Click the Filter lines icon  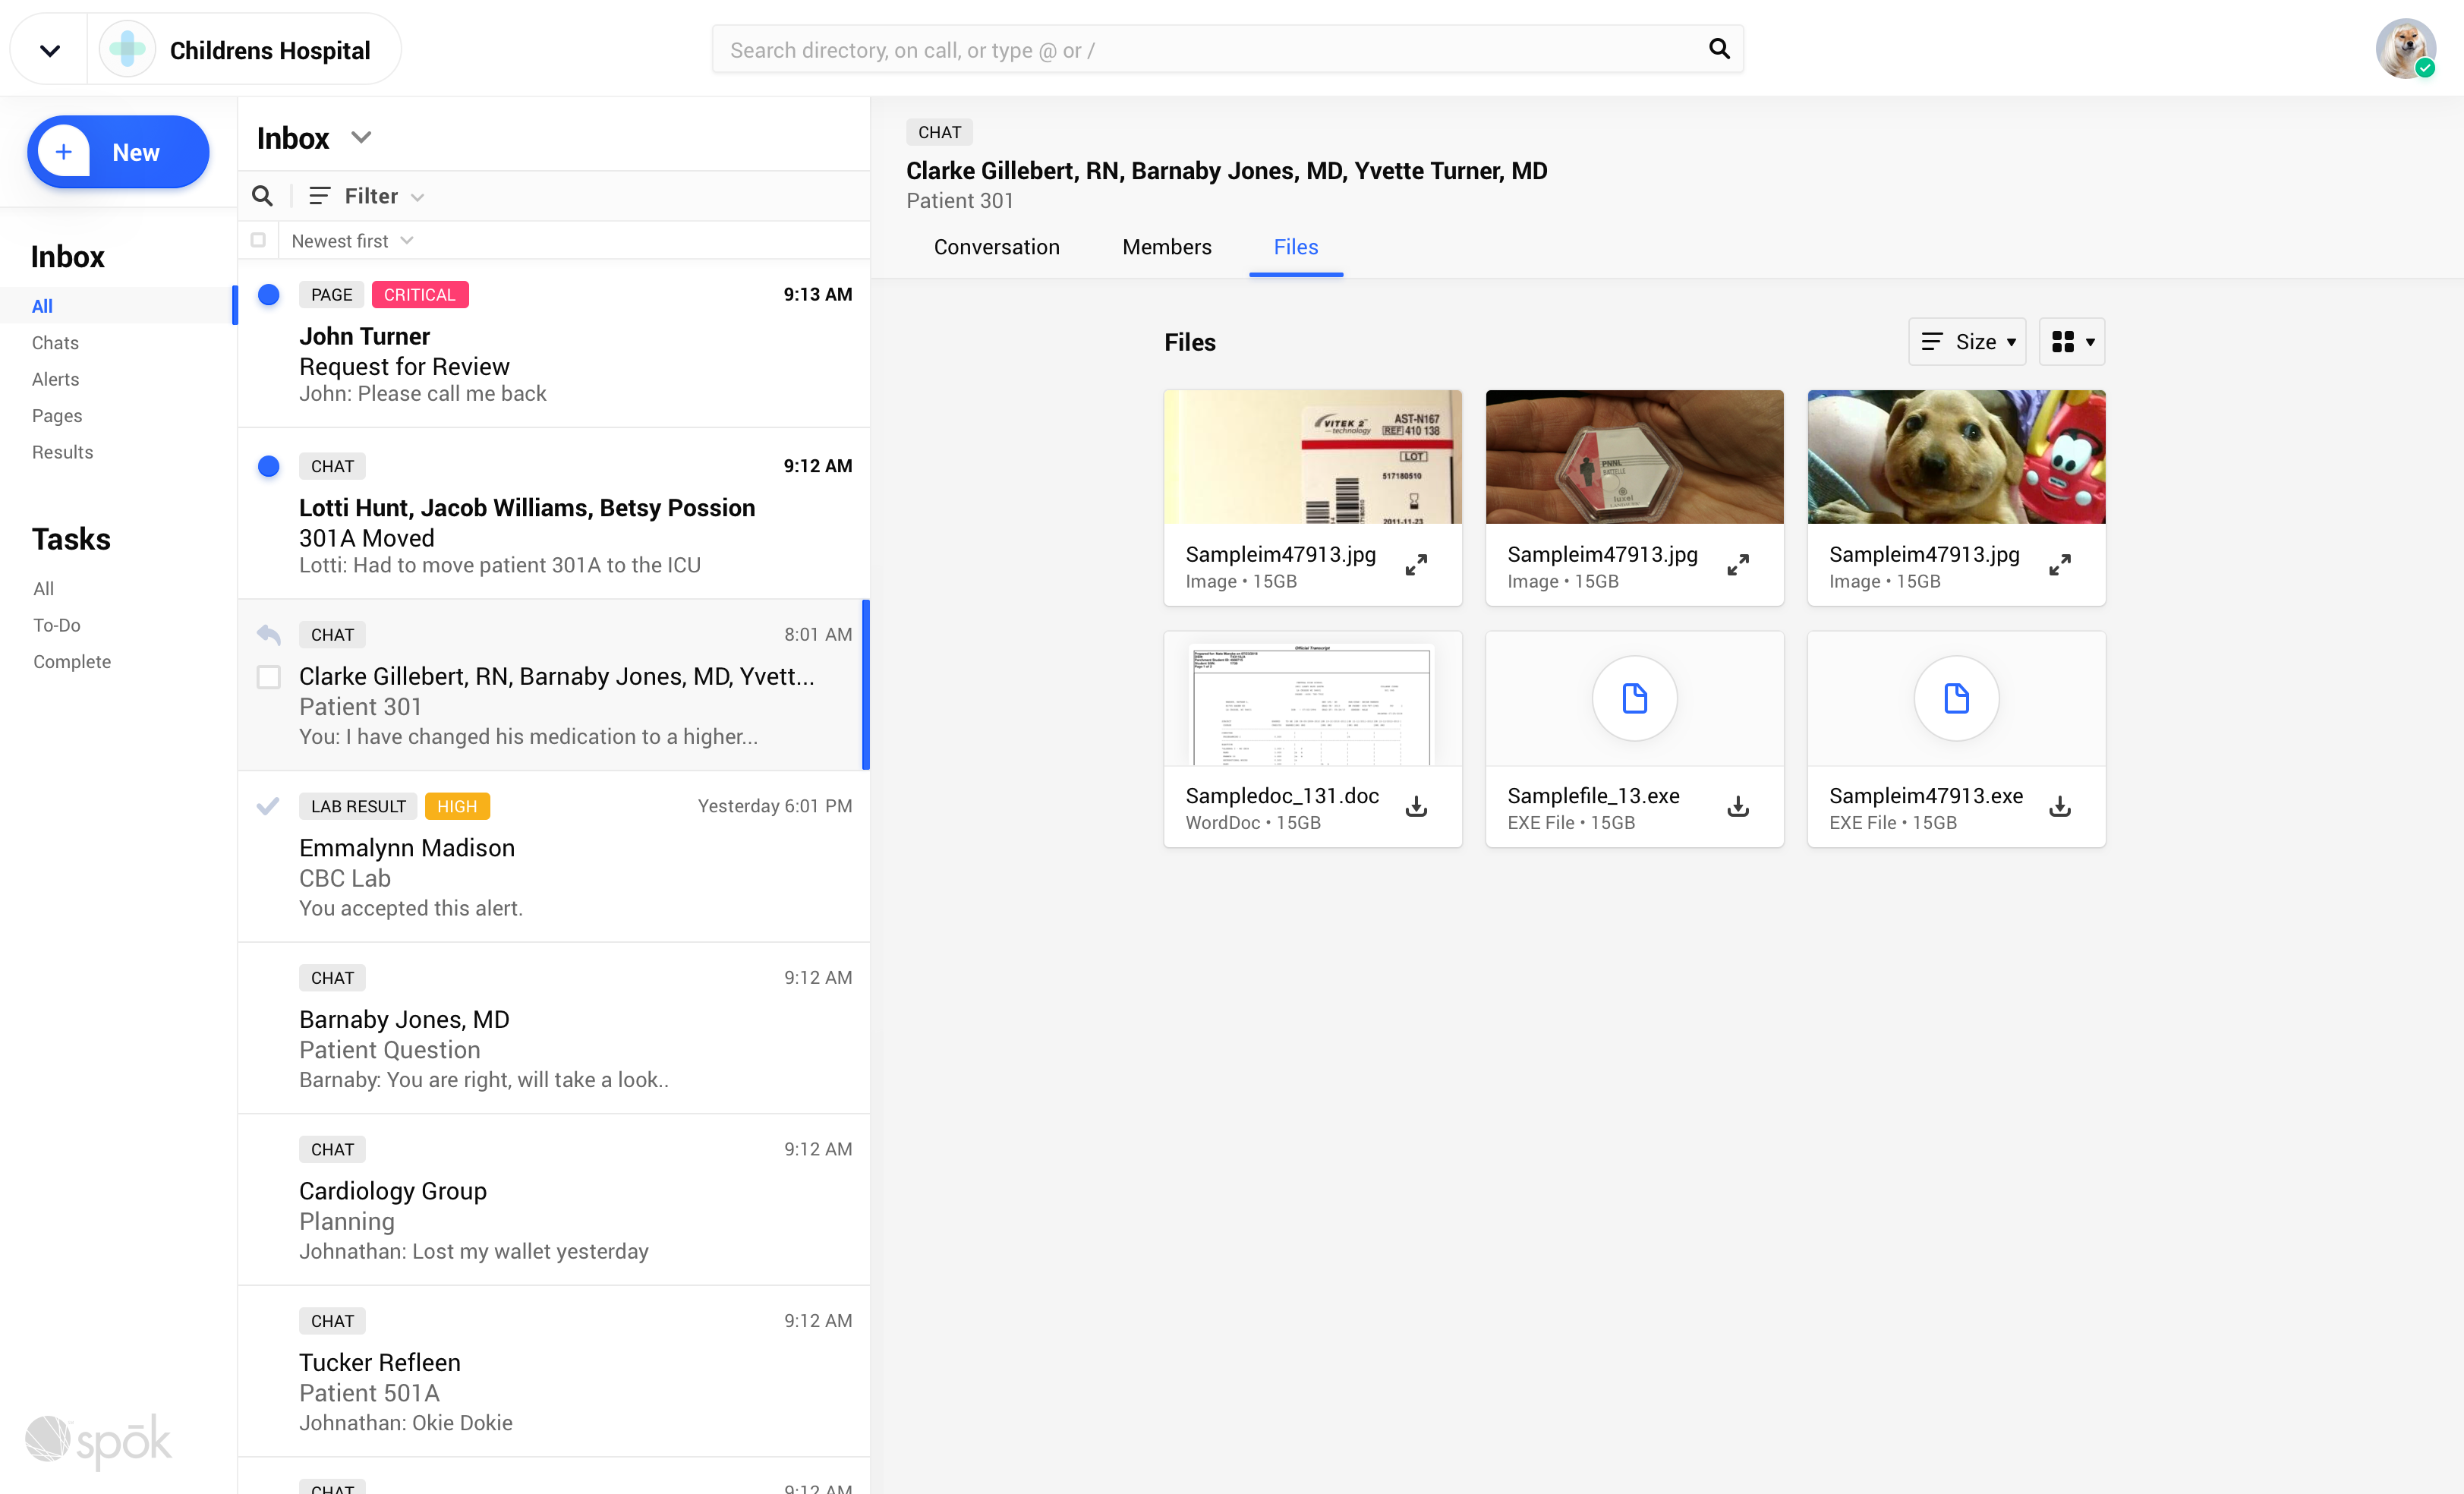[x=319, y=196]
